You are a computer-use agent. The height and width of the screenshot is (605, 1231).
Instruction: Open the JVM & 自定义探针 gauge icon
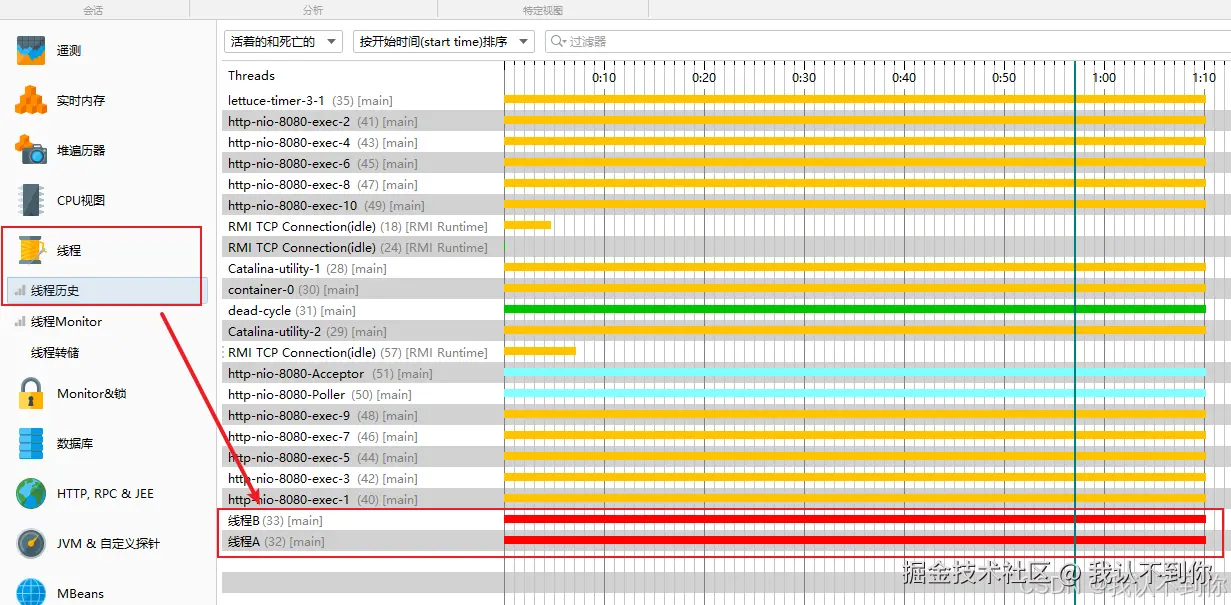click(31, 543)
